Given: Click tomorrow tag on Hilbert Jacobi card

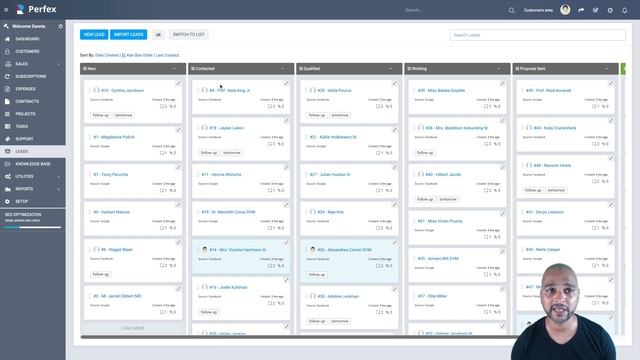Looking at the screenshot, I should tap(448, 200).
